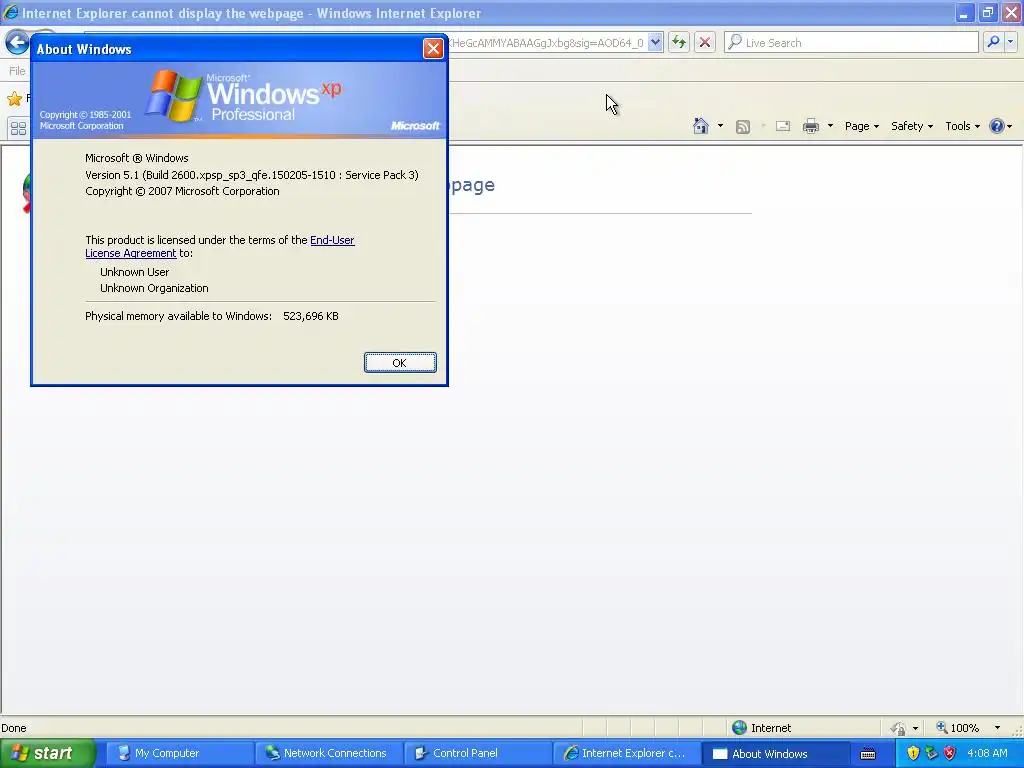Click the 'Unknown Organization' text
1024x768 pixels.
coord(154,288)
